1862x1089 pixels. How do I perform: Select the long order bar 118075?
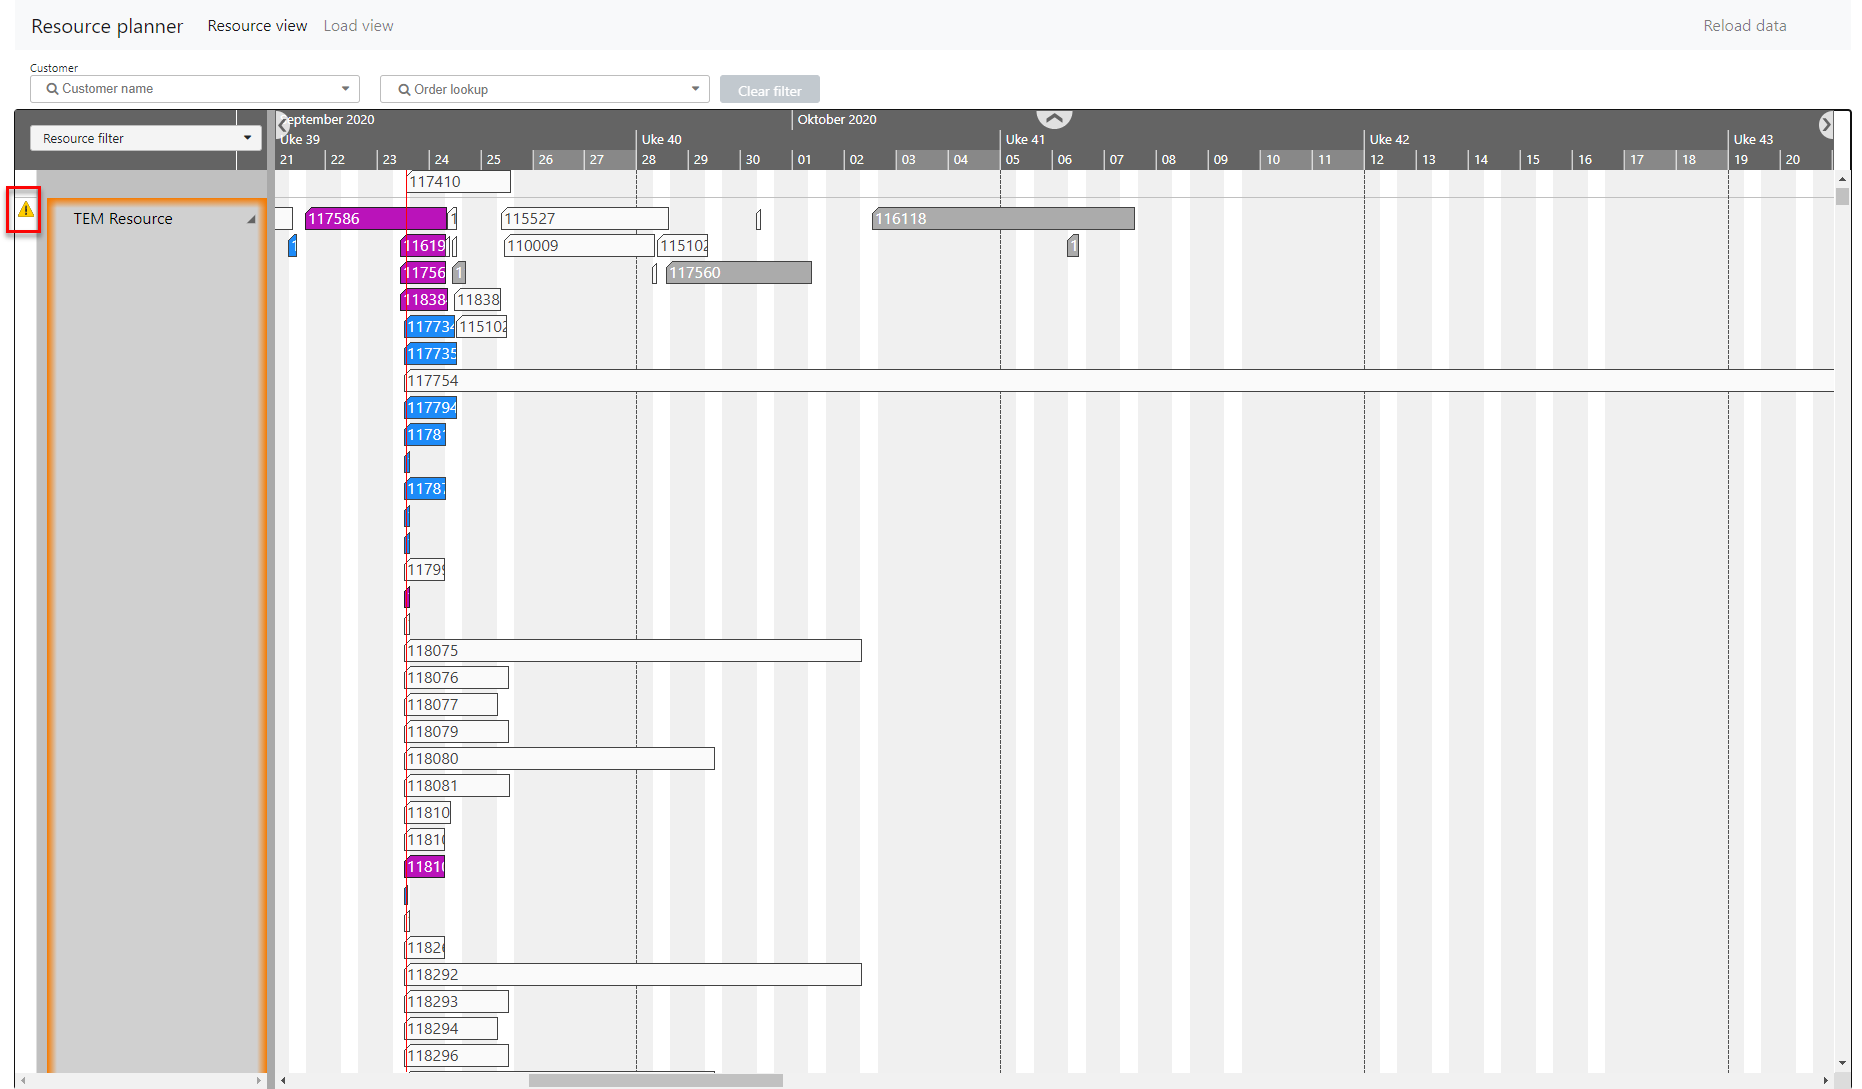pyautogui.click(x=633, y=651)
